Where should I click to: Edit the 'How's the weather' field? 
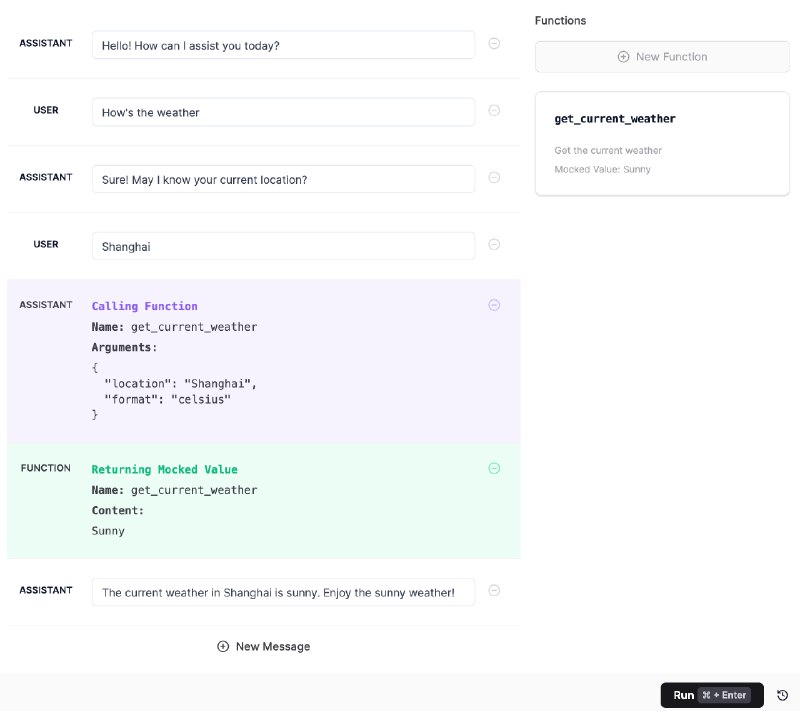pyautogui.click(x=283, y=112)
